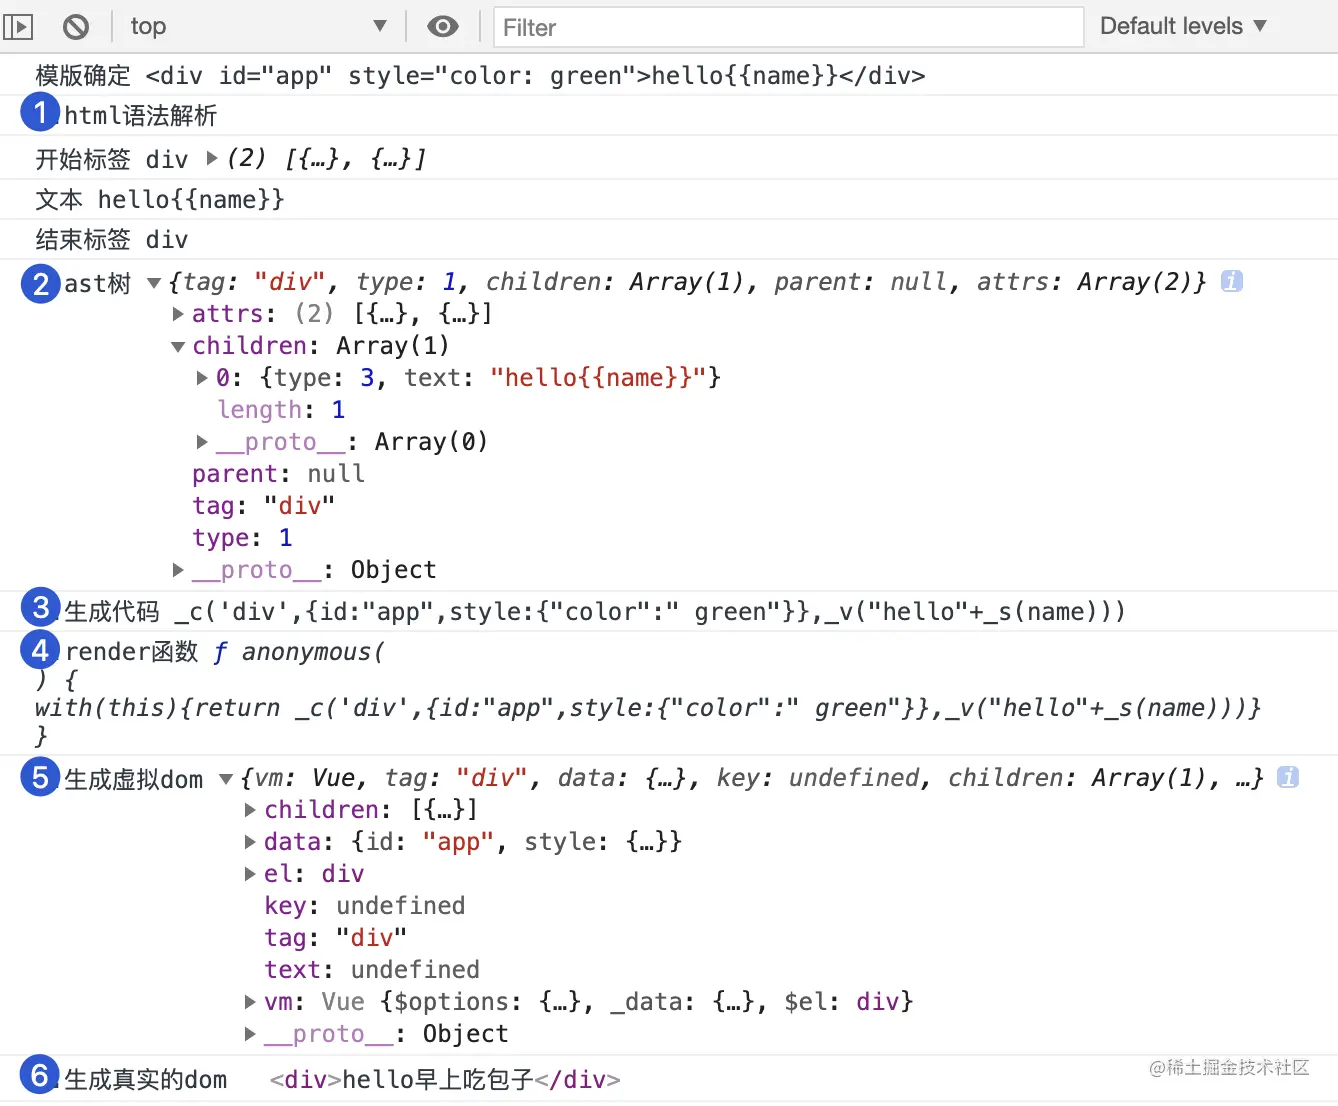
Task: Expand the 开始标签 div array (2)
Action: (212, 158)
